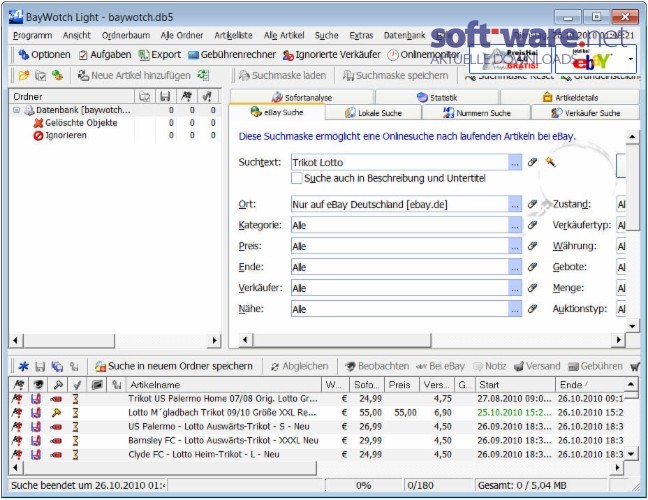Open the Ort selection dropdown
The height and width of the screenshot is (500, 648).
[515, 204]
